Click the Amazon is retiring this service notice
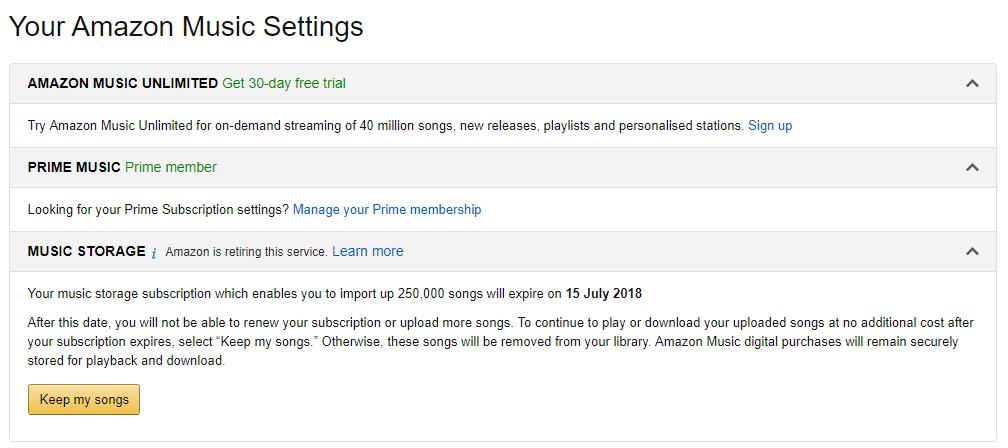The width and height of the screenshot is (1008, 448). pyautogui.click(x=247, y=252)
